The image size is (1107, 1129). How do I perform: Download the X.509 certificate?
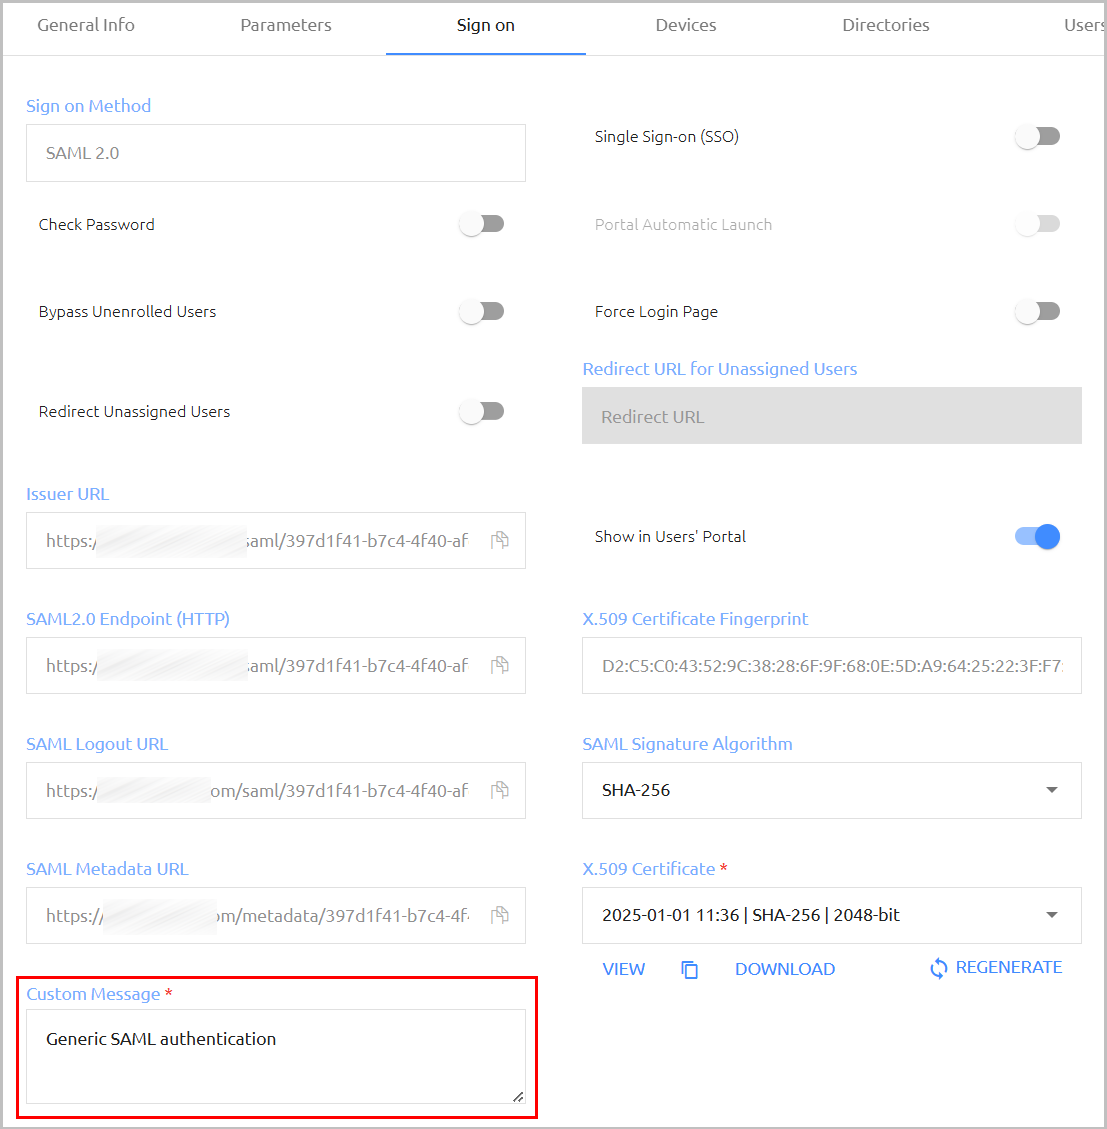(785, 969)
